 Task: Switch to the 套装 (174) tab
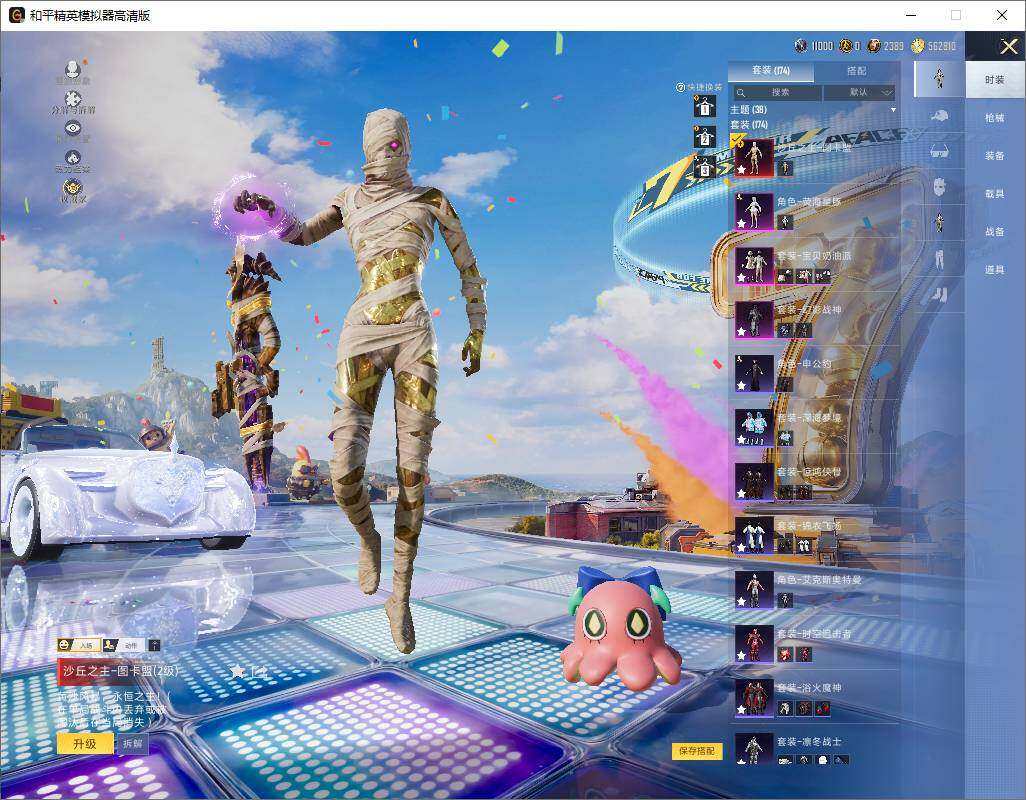tap(771, 70)
